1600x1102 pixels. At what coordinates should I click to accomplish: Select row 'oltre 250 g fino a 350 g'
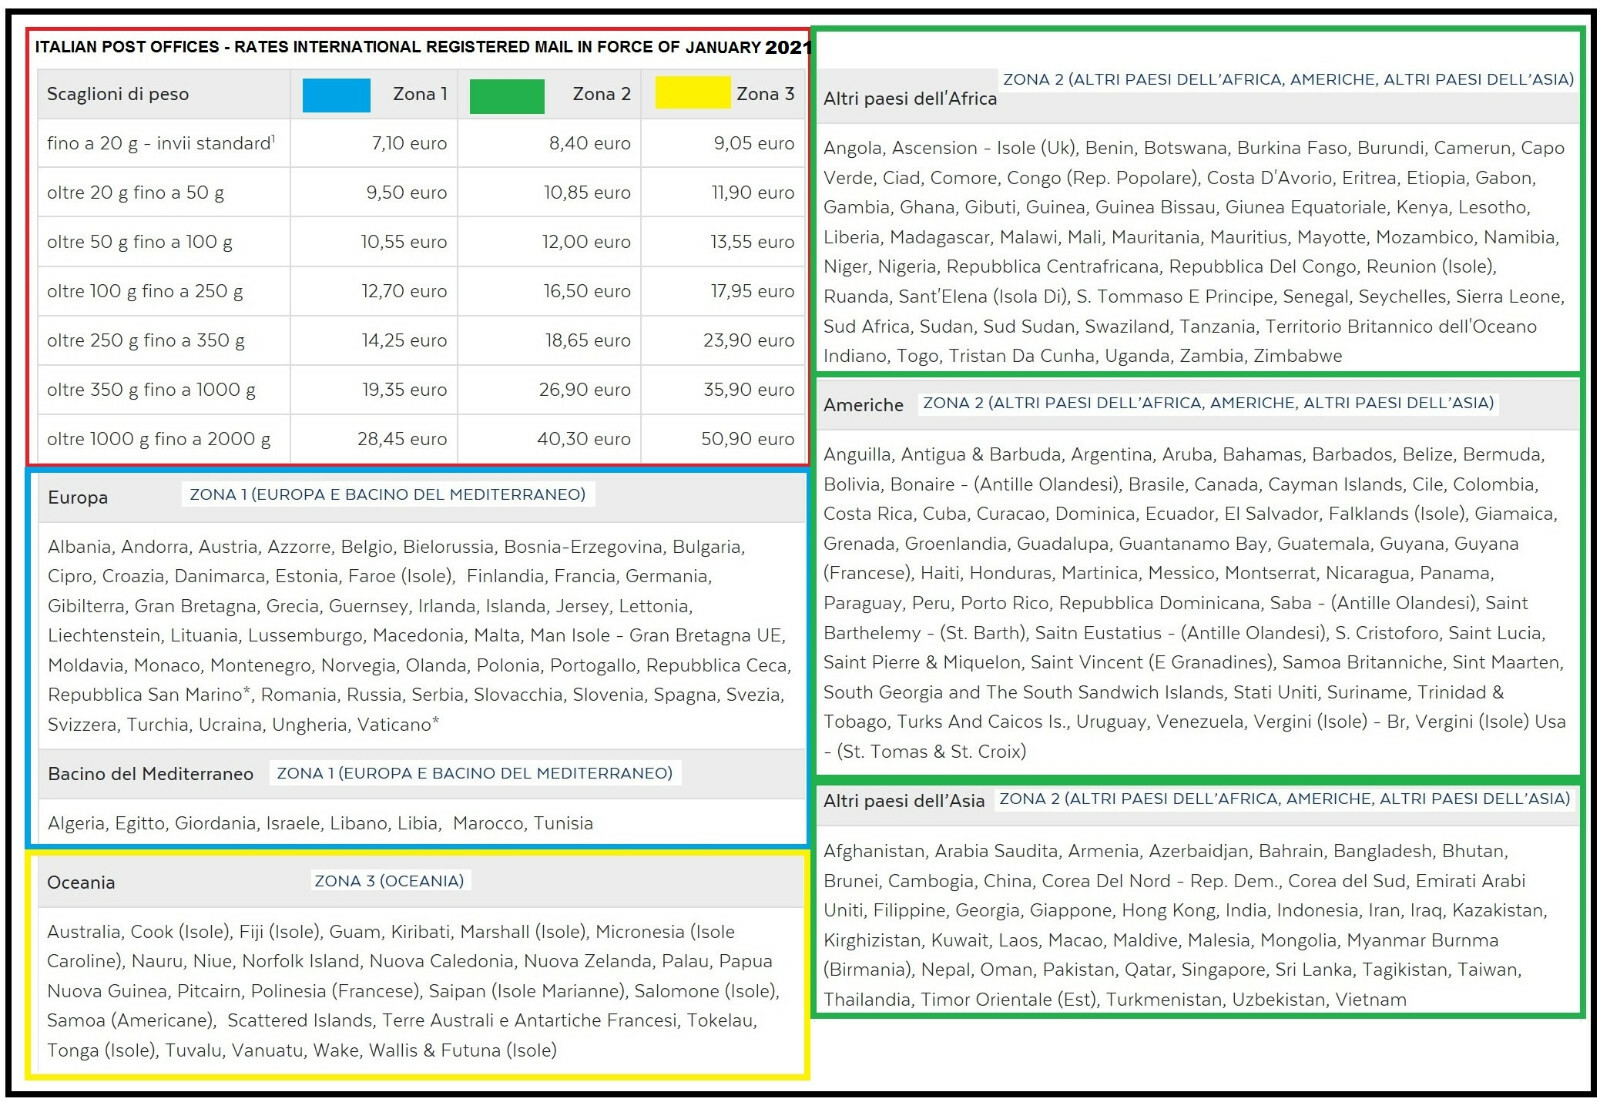(x=422, y=340)
